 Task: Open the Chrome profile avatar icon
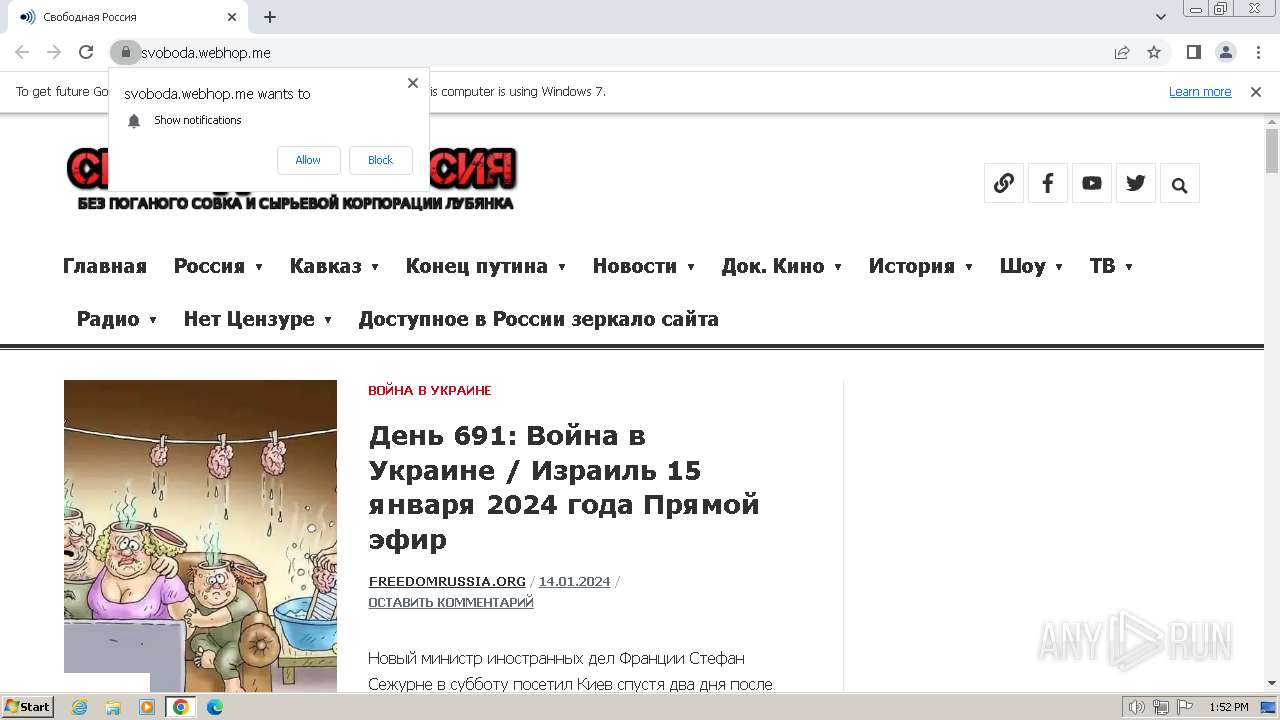[1226, 52]
